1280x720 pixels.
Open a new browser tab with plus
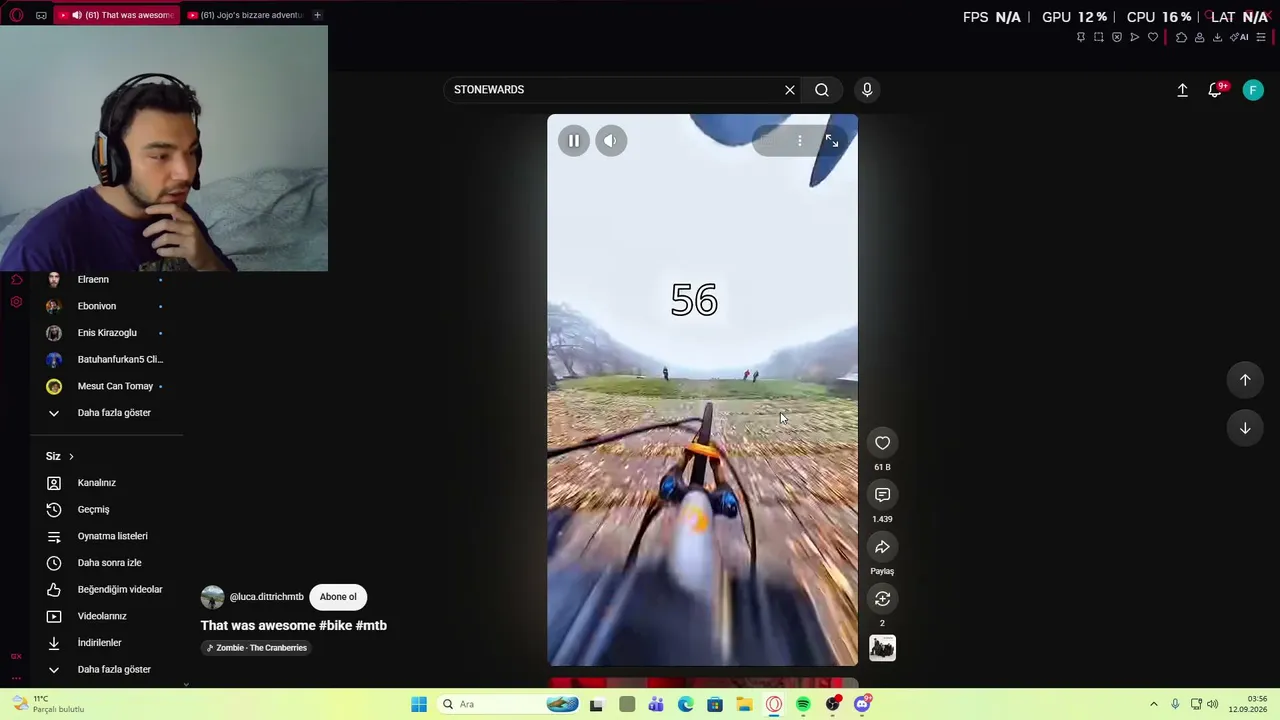317,15
